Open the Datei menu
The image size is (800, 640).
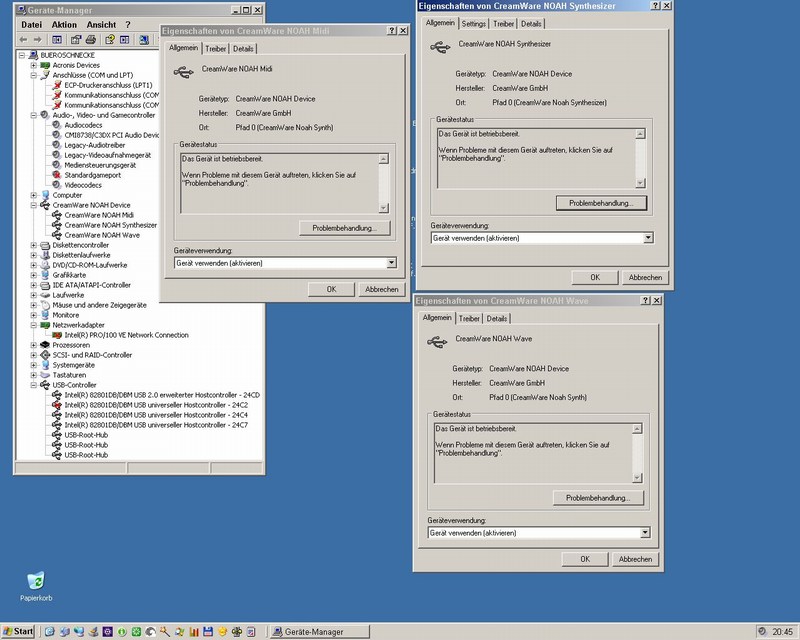point(32,24)
